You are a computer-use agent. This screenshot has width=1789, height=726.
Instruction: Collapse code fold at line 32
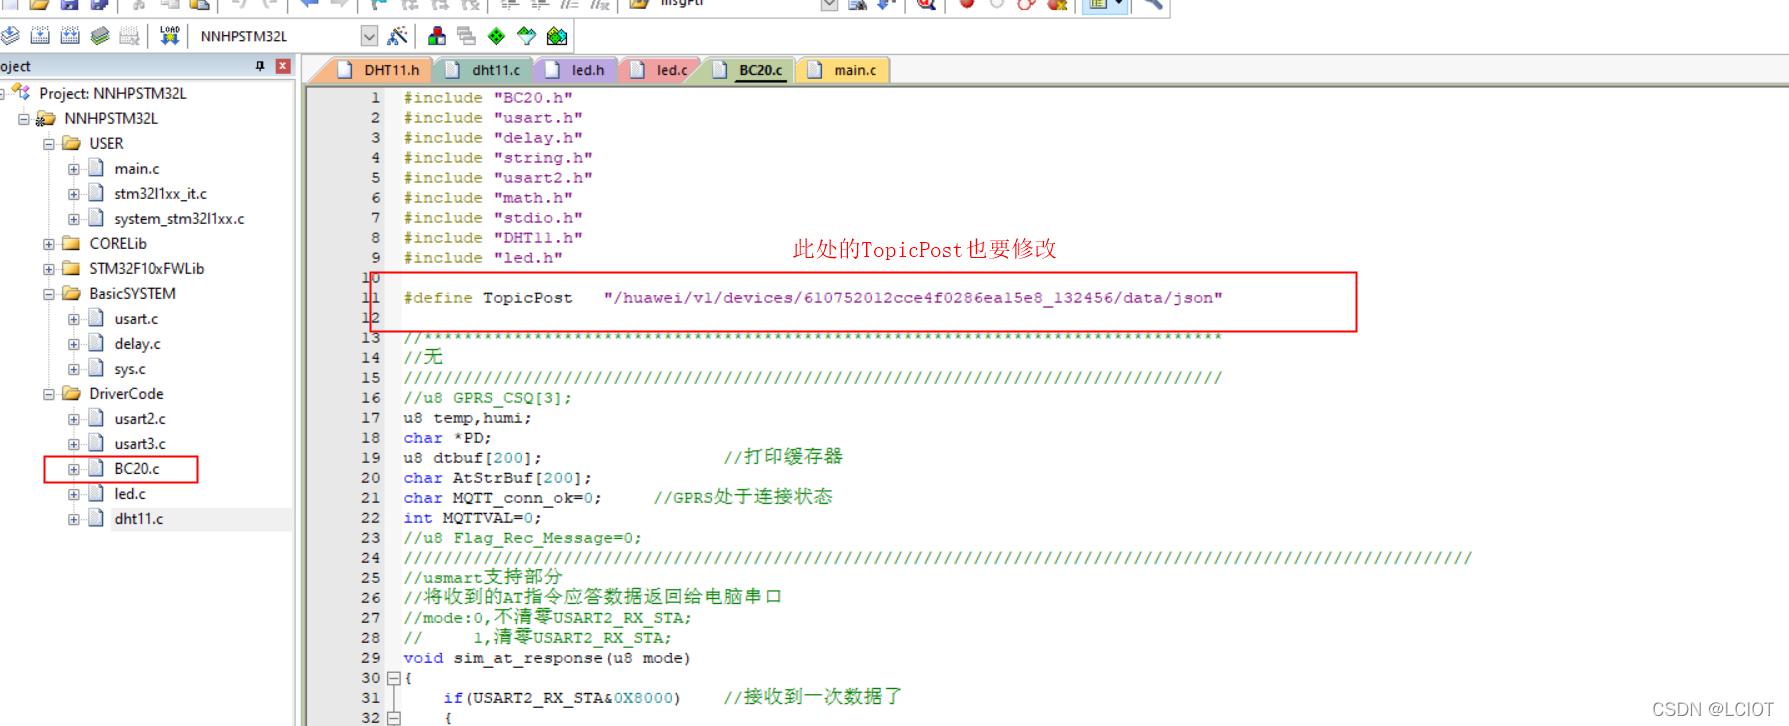(x=394, y=718)
